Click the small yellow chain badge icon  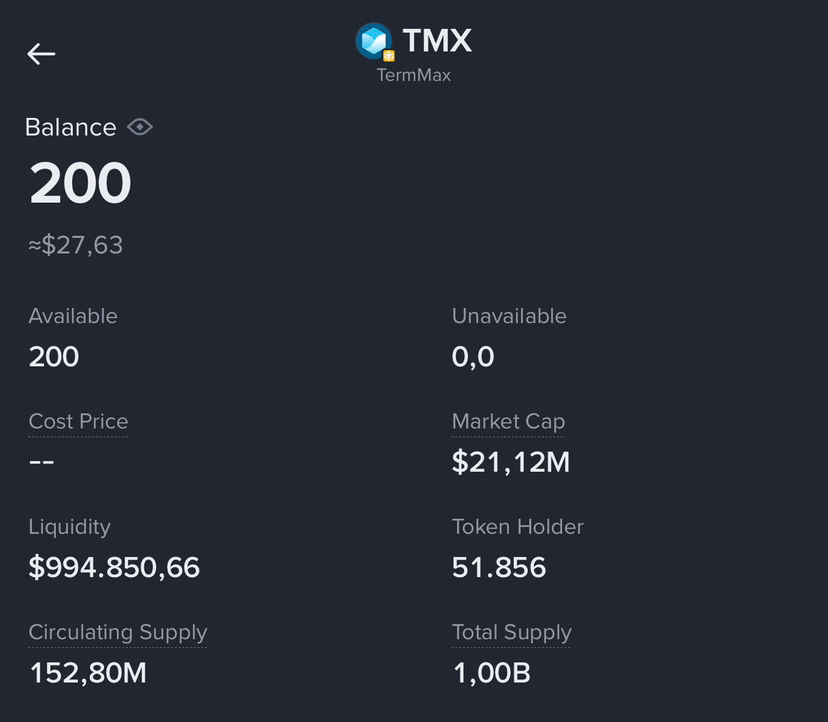pos(389,55)
